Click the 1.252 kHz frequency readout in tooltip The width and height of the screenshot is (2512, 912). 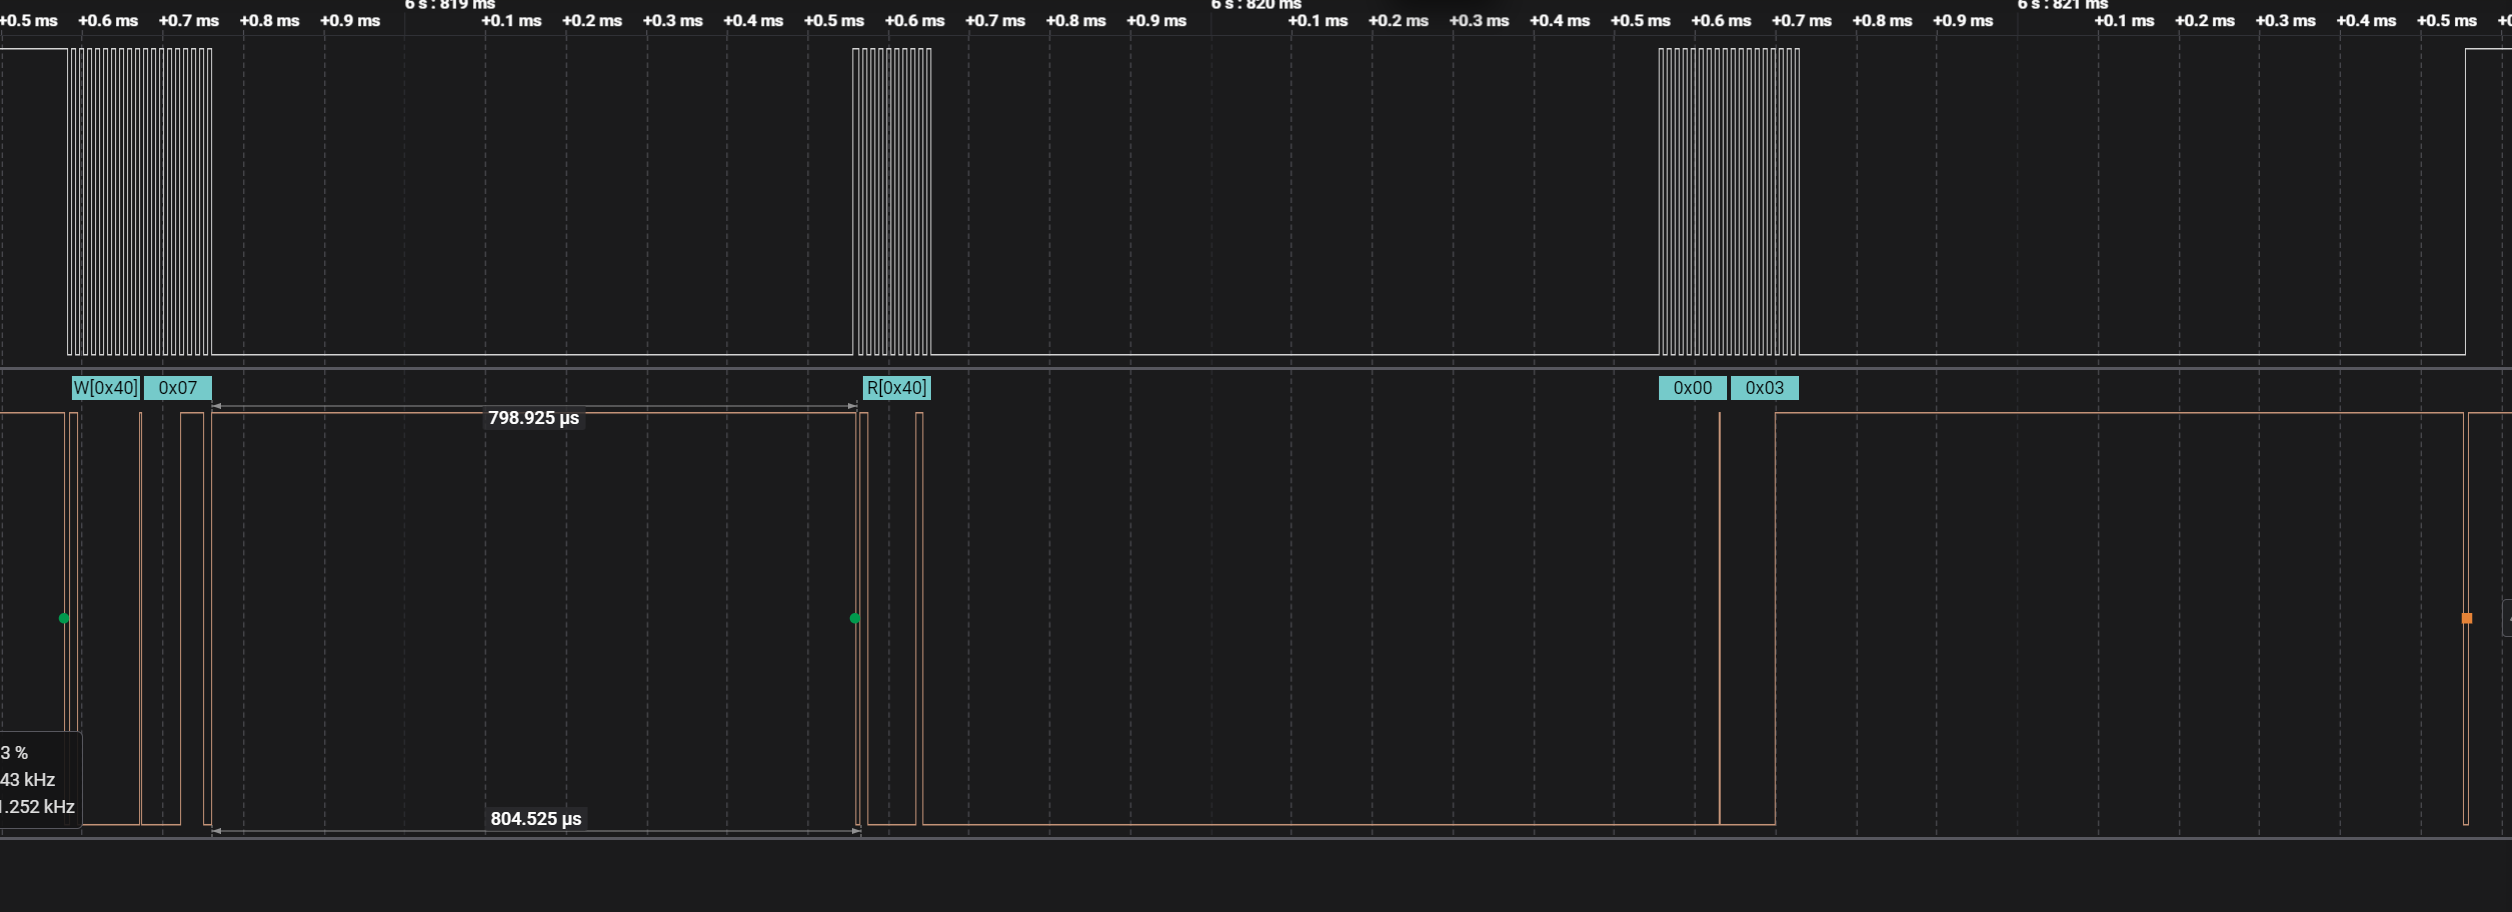point(38,807)
